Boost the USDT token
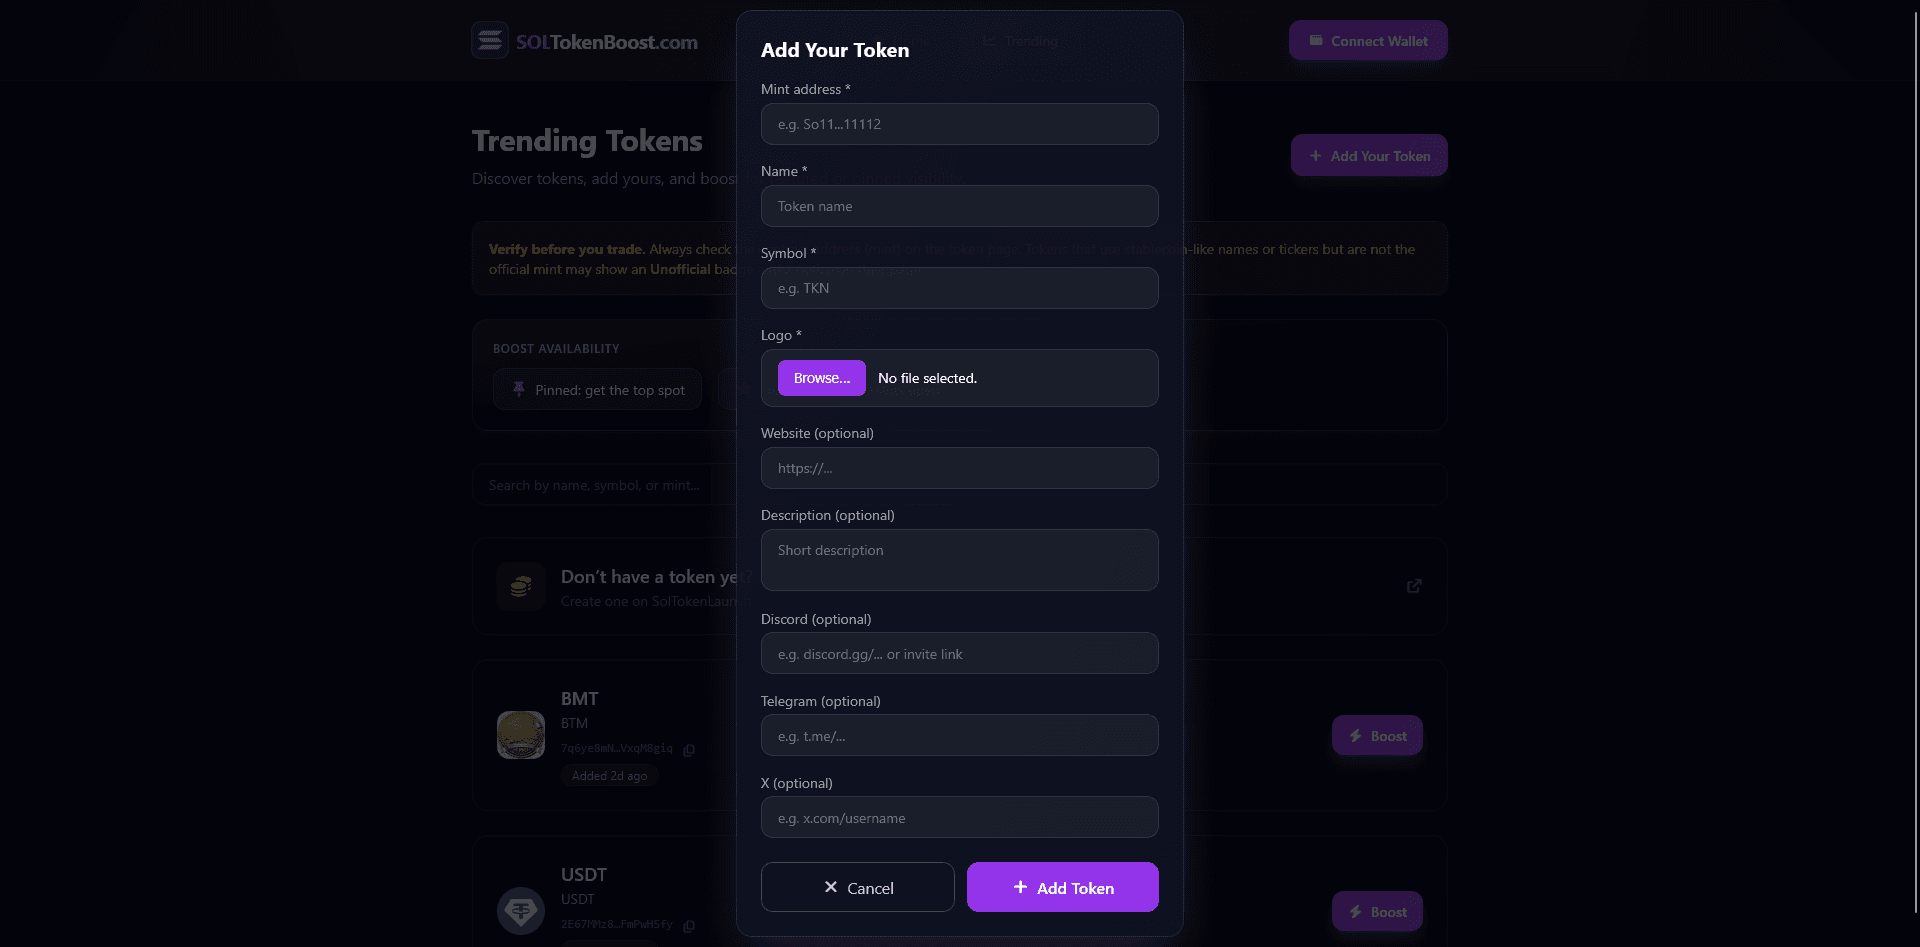 (1377, 911)
